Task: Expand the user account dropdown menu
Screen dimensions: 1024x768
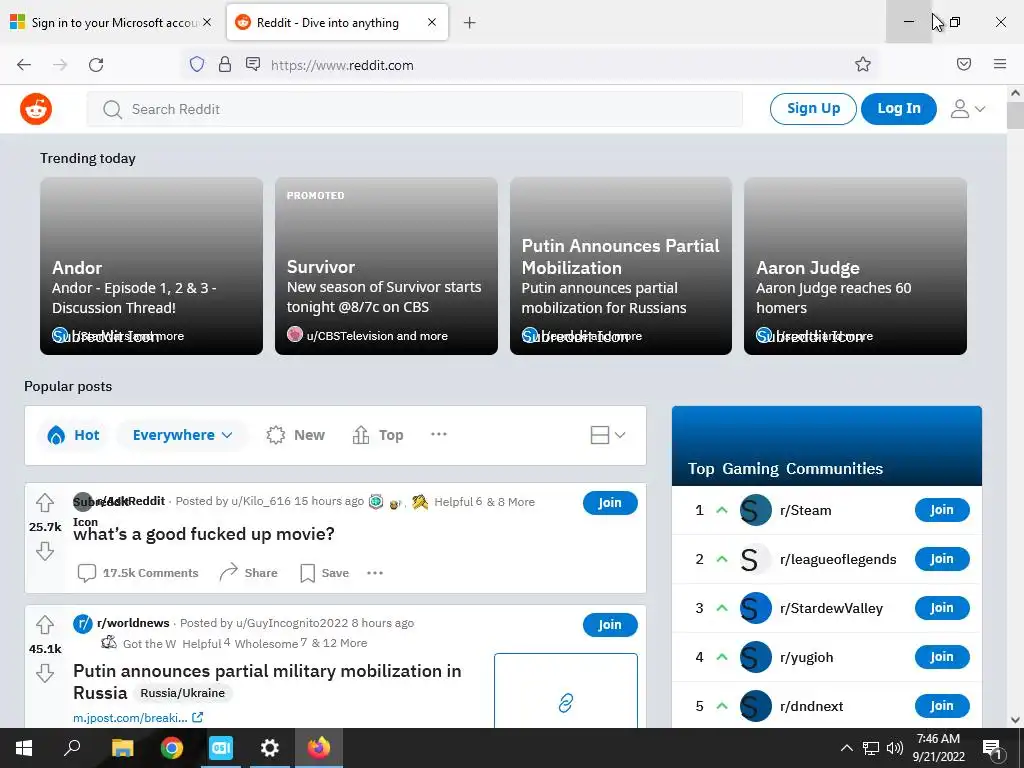Action: pos(968,109)
